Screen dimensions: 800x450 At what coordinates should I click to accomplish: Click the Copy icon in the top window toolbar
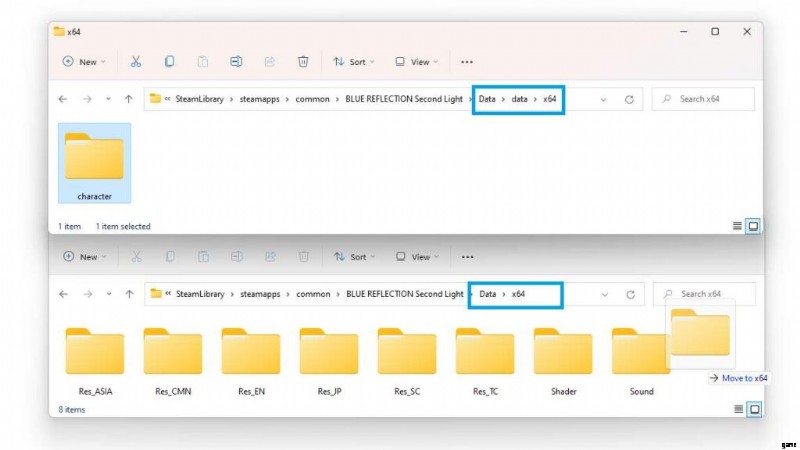click(x=169, y=62)
